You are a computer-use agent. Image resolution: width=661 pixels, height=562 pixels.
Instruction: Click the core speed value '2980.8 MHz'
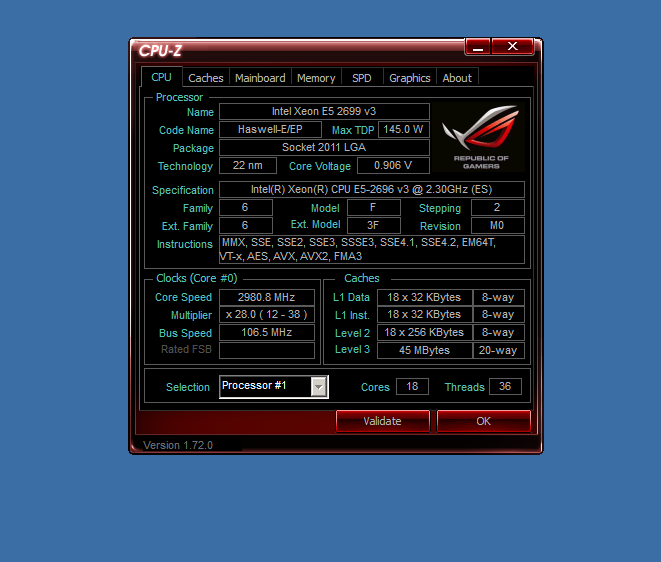(x=267, y=297)
